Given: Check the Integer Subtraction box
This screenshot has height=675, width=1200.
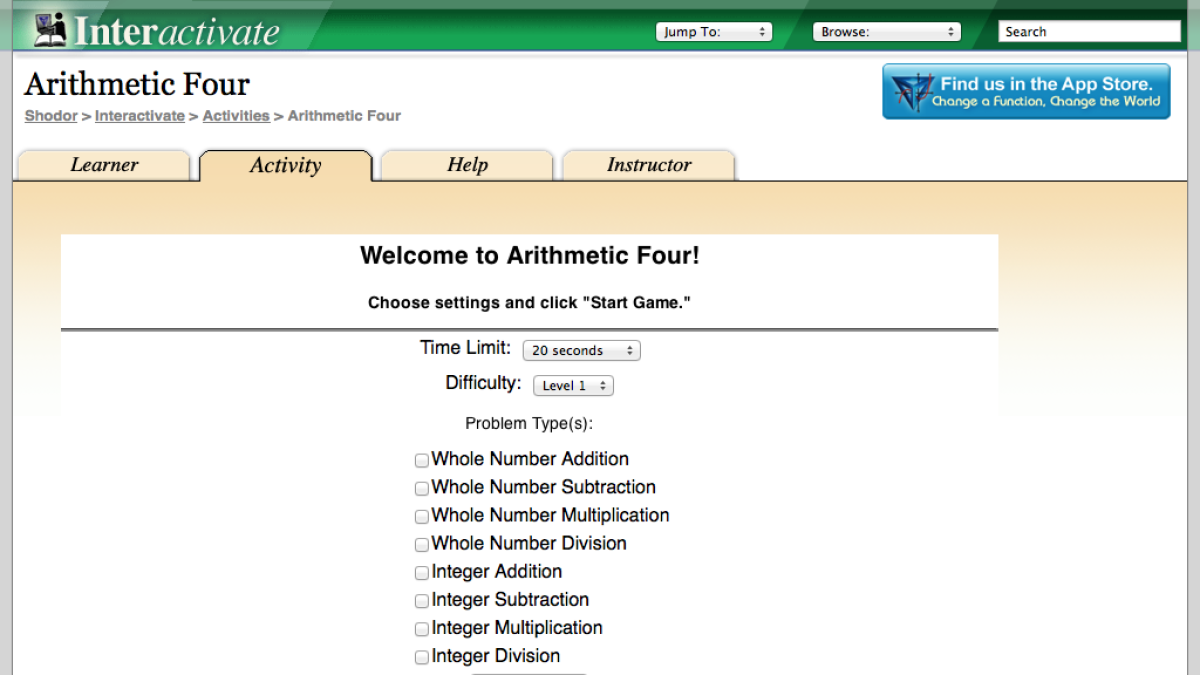Looking at the screenshot, I should tap(422, 600).
